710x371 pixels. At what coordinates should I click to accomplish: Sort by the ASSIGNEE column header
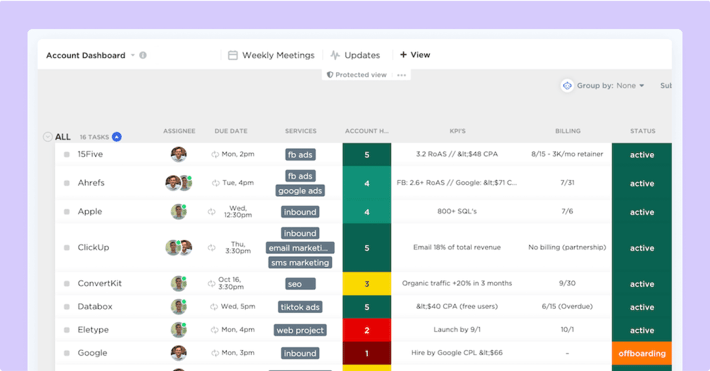pos(179,131)
